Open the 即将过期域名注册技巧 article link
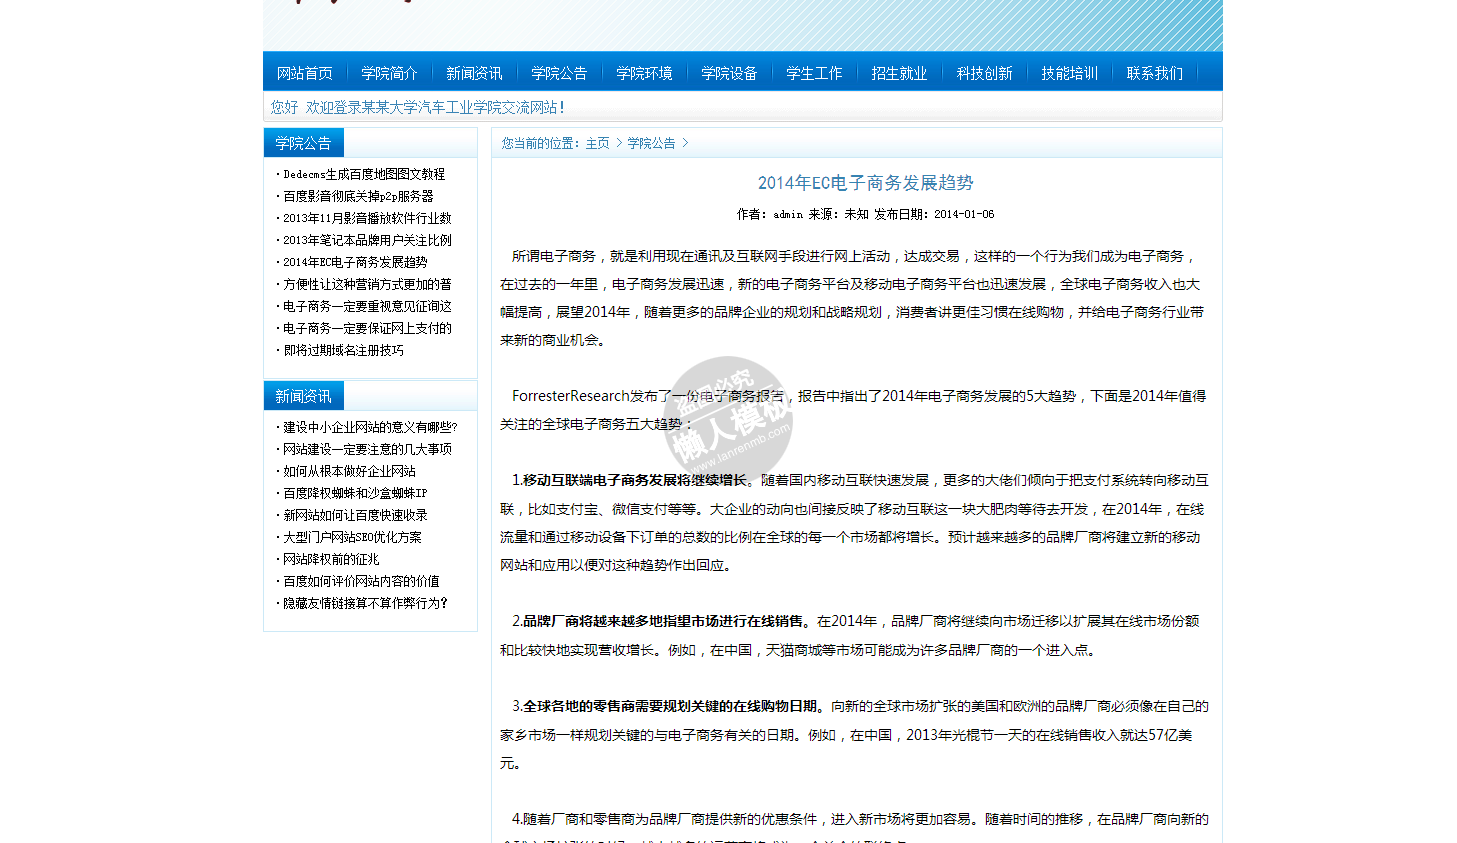The image size is (1457, 843). (343, 350)
